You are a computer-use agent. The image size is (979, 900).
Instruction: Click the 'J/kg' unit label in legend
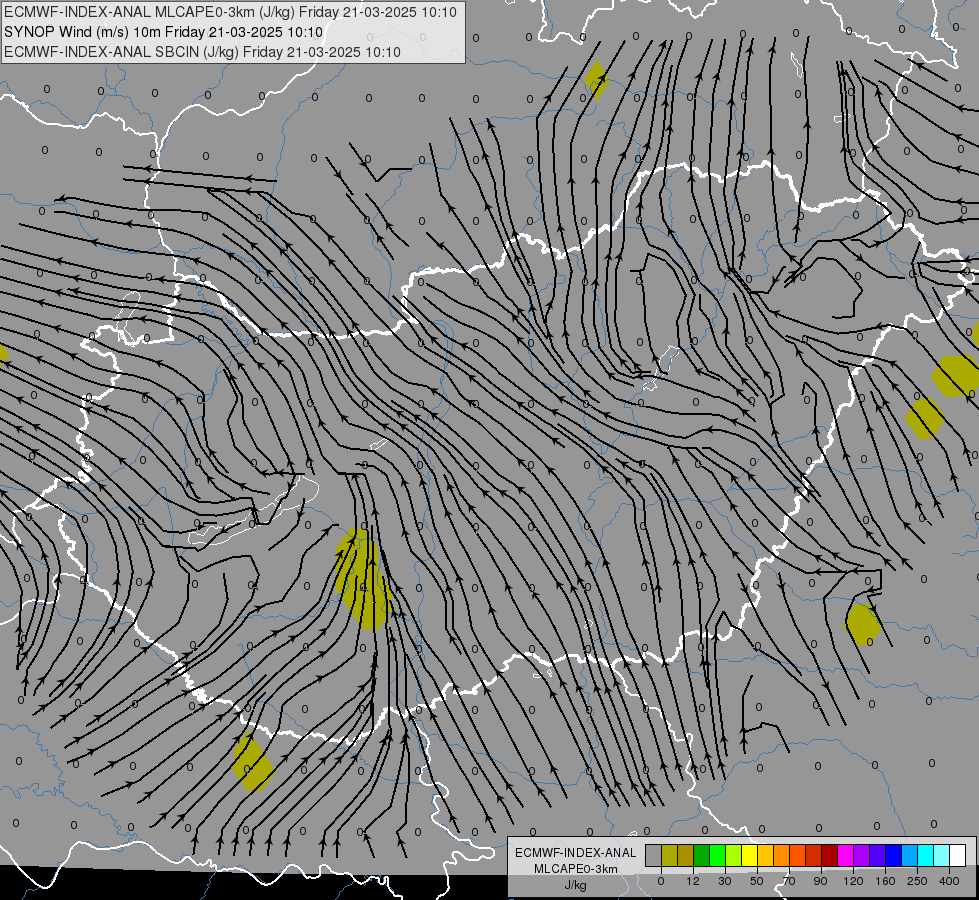click(576, 885)
